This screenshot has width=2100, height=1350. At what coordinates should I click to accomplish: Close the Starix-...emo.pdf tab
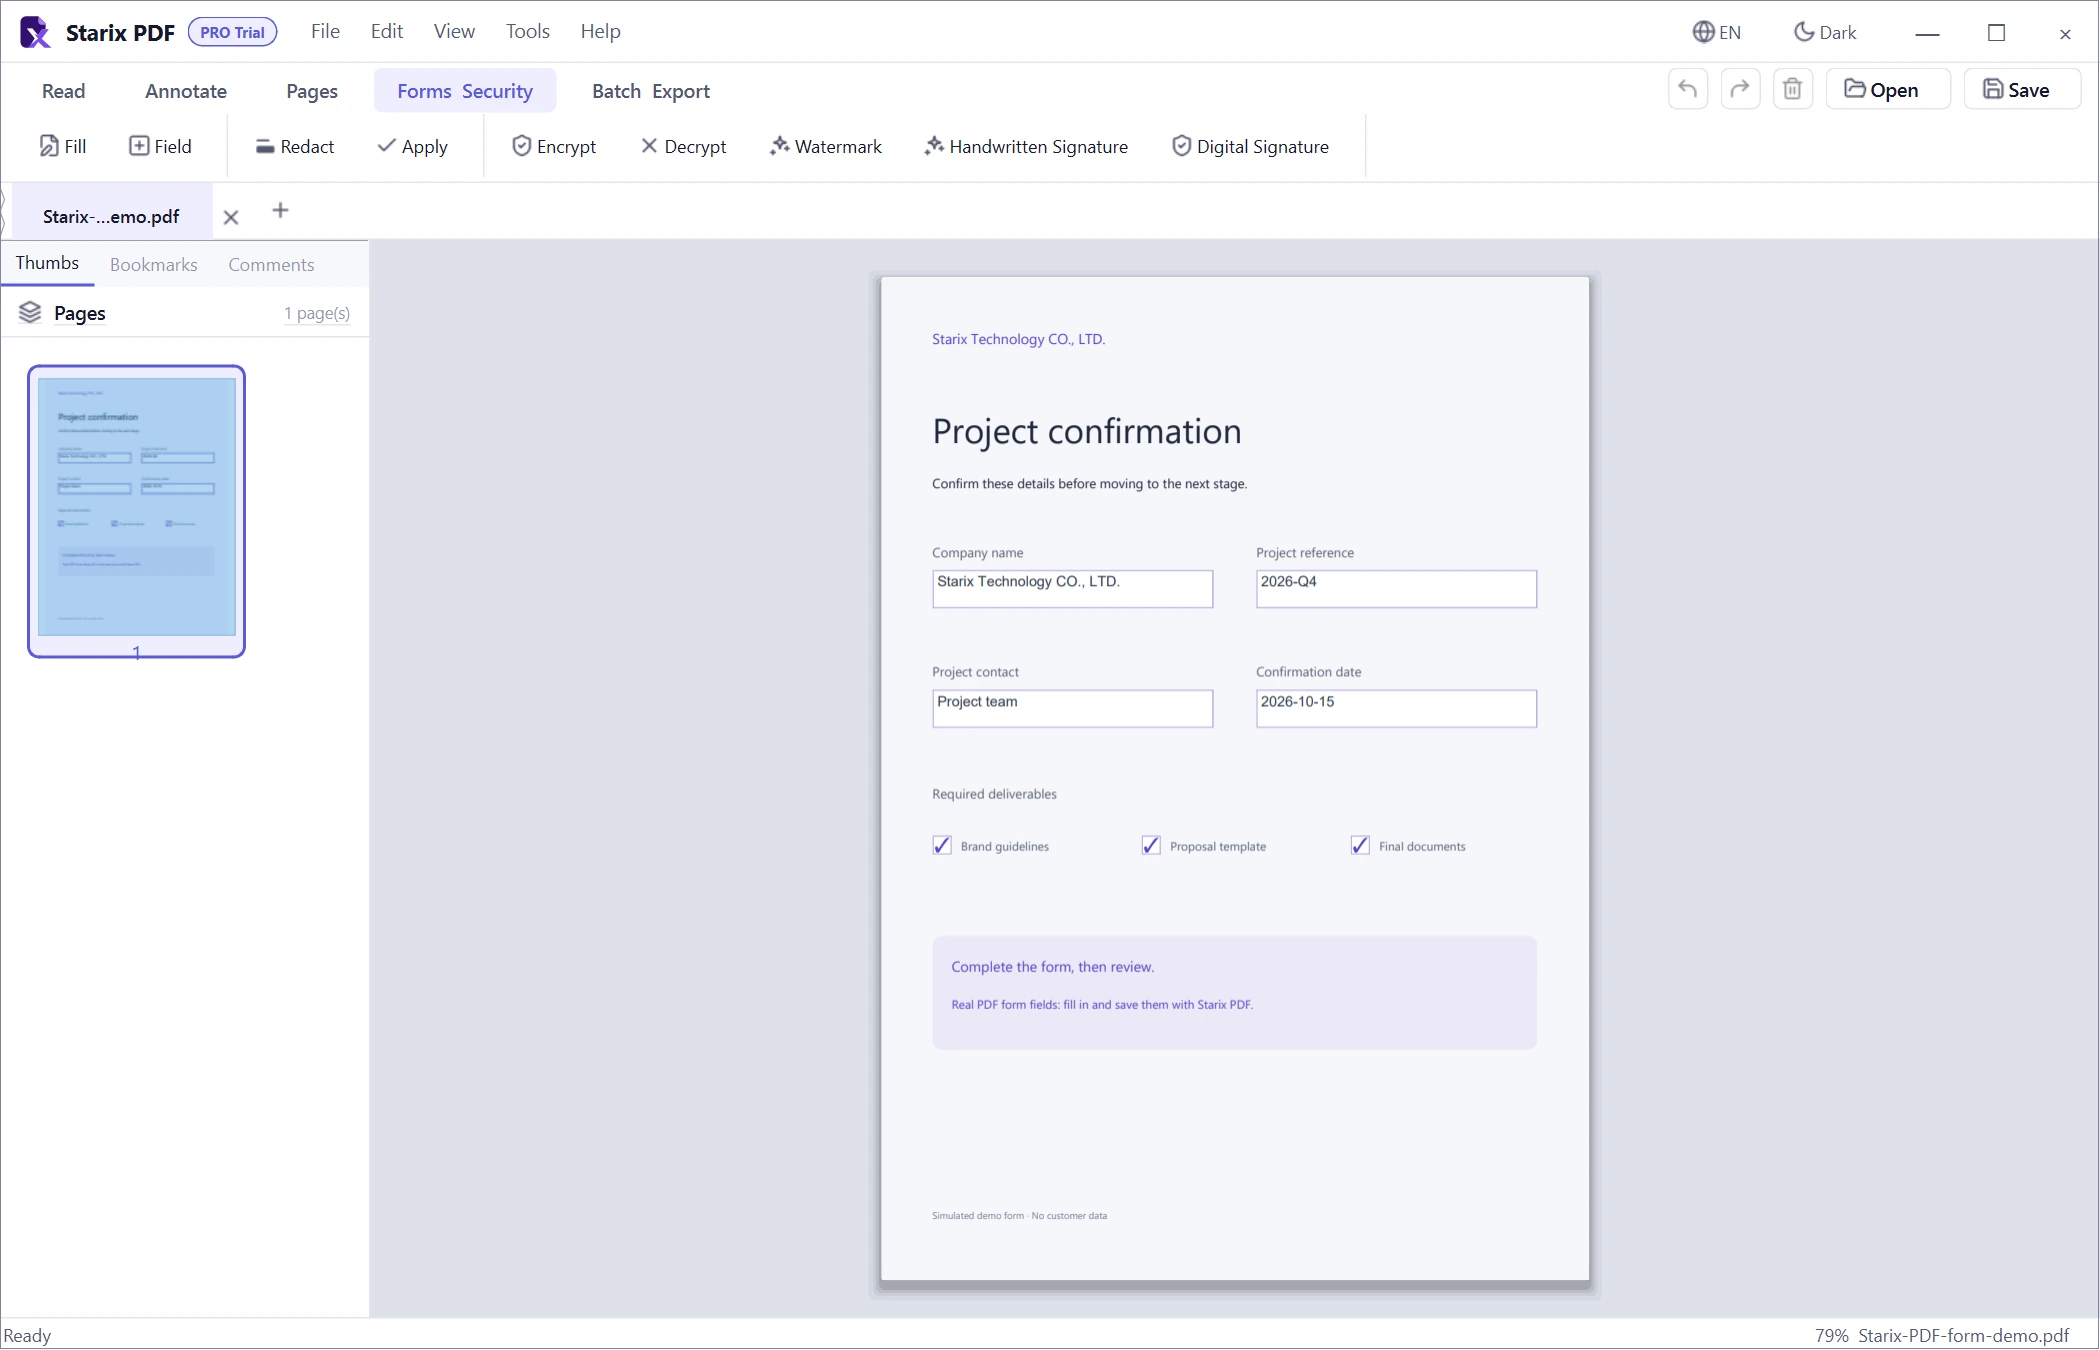[x=231, y=217]
